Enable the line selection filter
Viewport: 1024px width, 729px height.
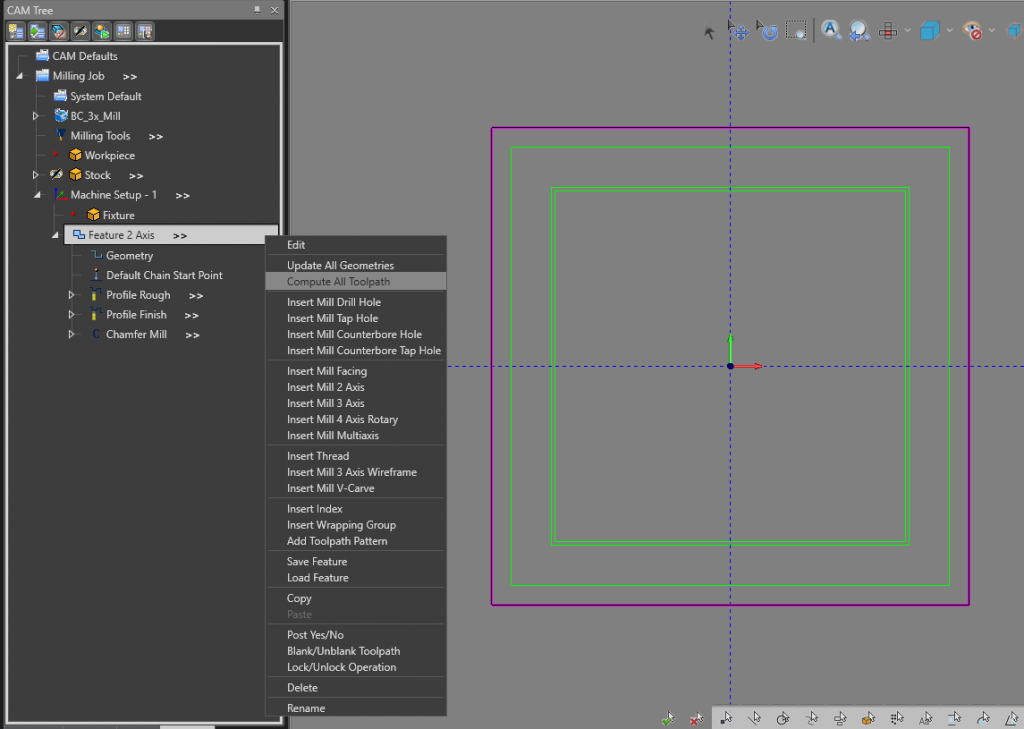pos(756,717)
